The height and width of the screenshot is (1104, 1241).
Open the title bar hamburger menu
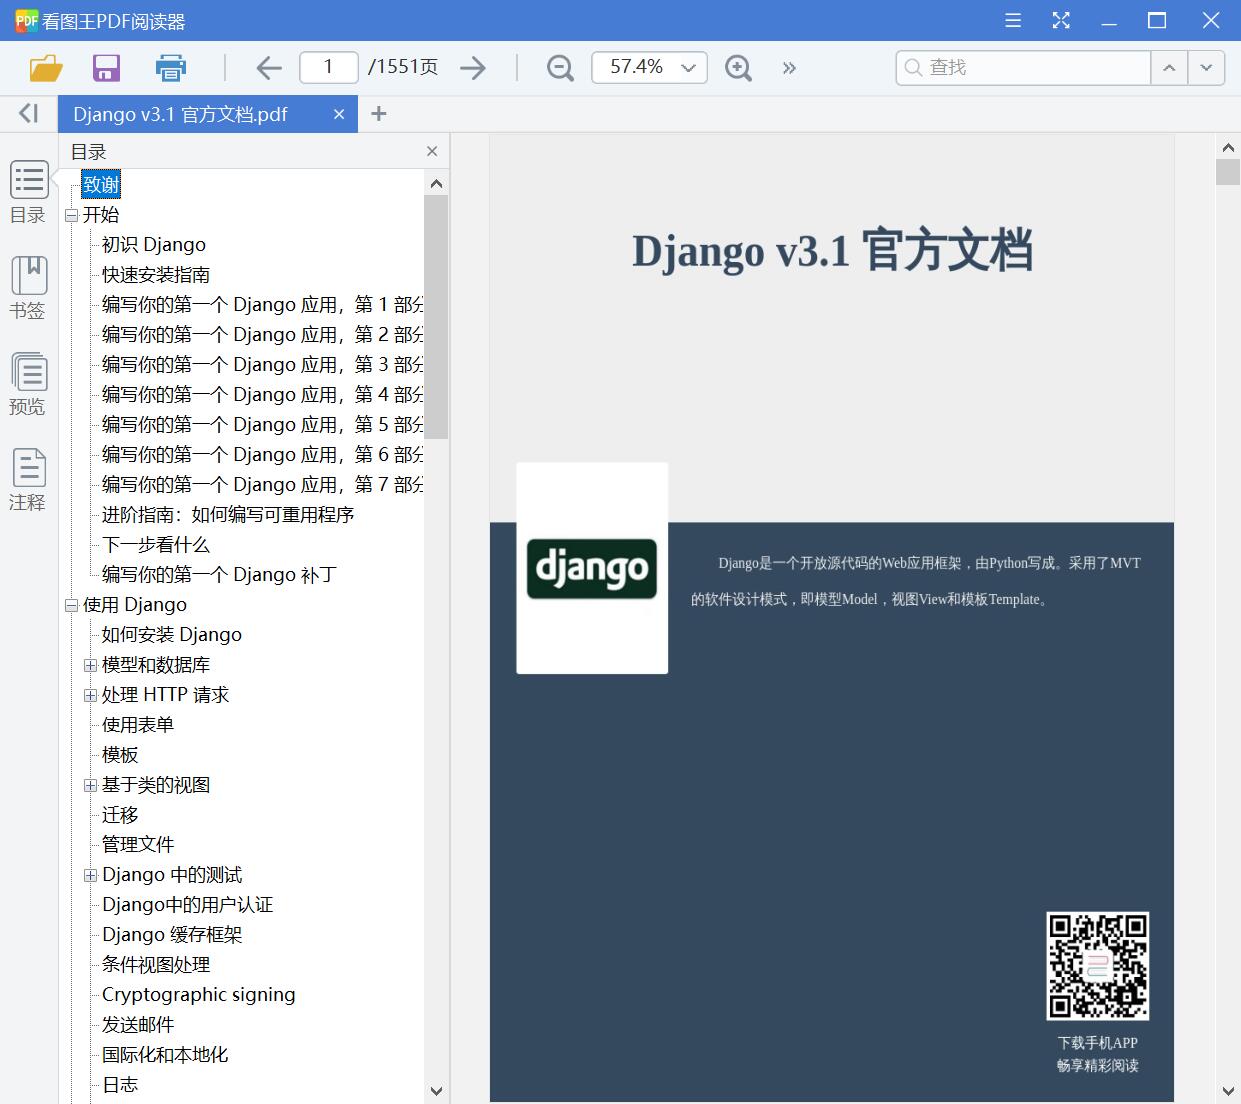(1013, 20)
